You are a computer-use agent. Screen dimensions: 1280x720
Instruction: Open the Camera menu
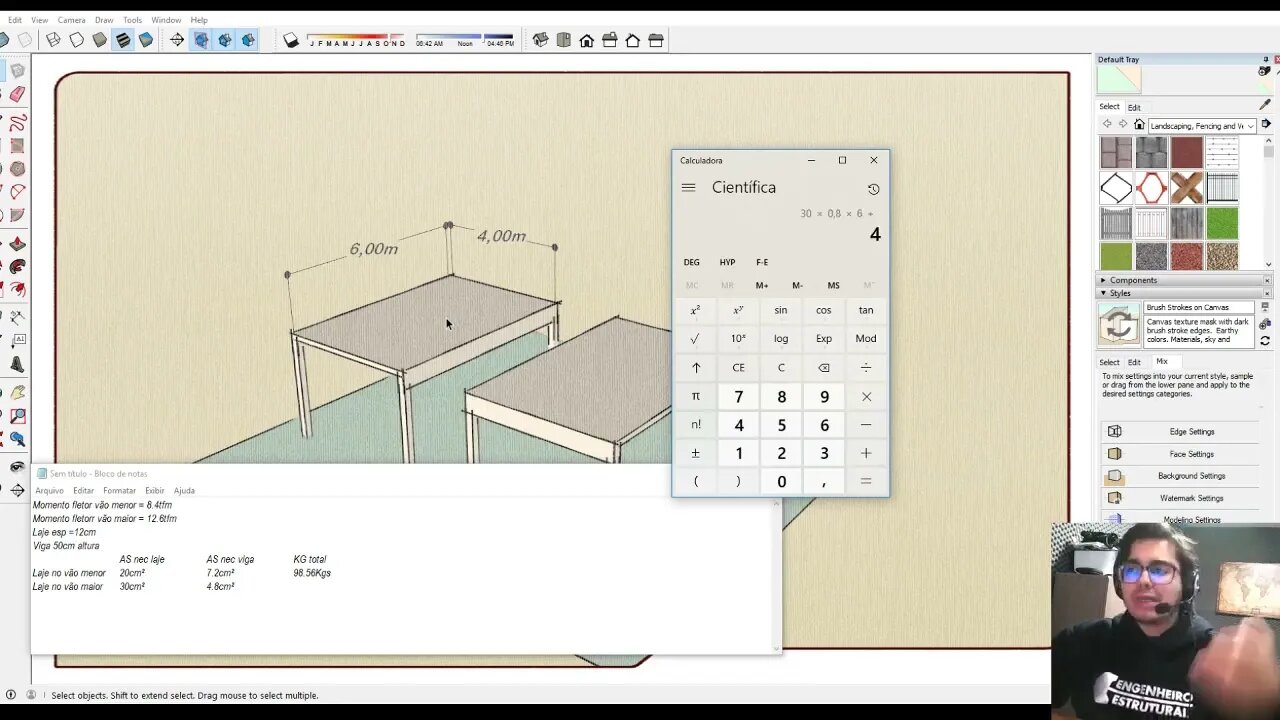point(71,20)
